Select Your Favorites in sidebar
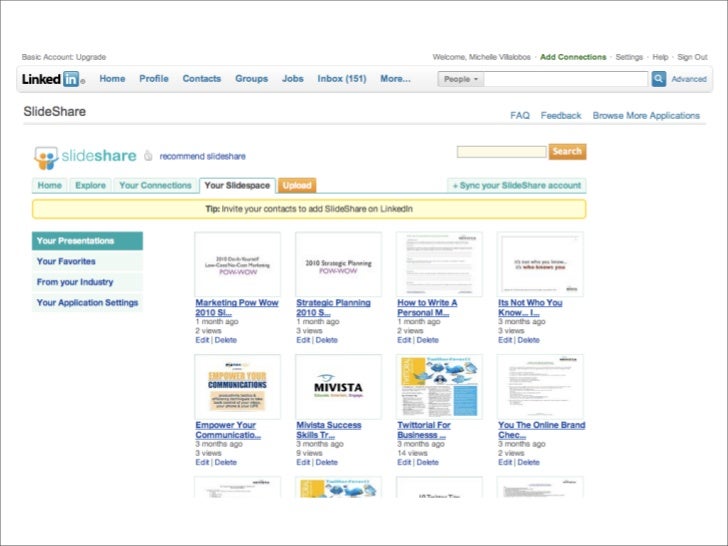The width and height of the screenshot is (728, 546). pos(87,261)
